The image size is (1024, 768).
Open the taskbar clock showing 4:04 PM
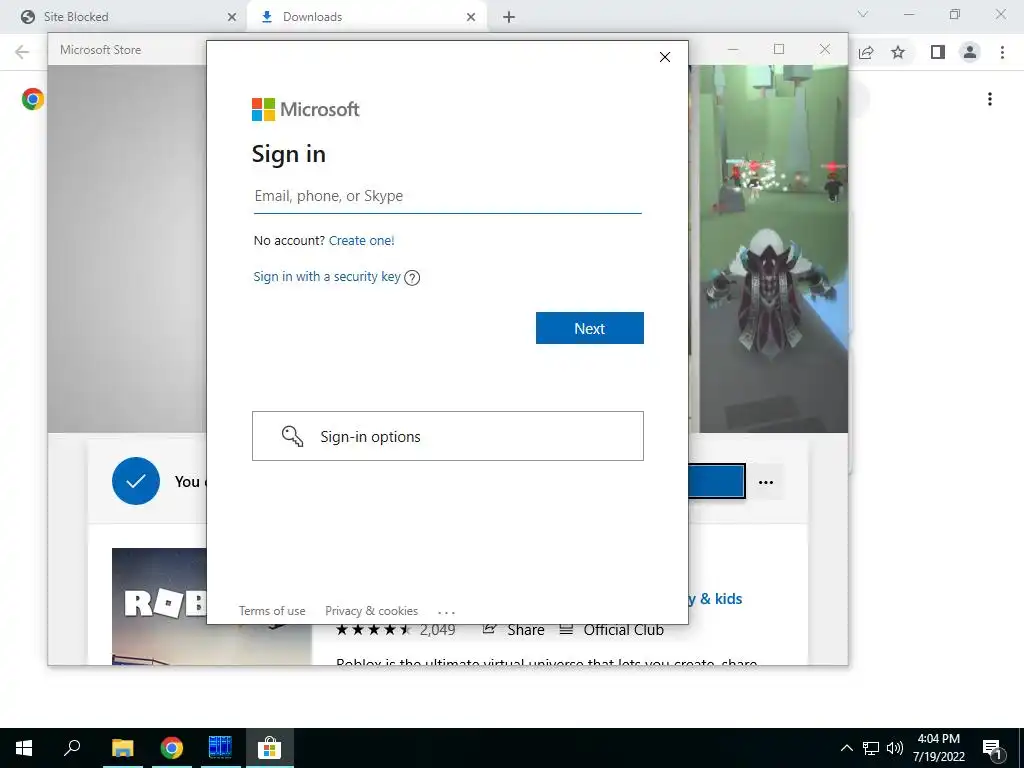938,748
